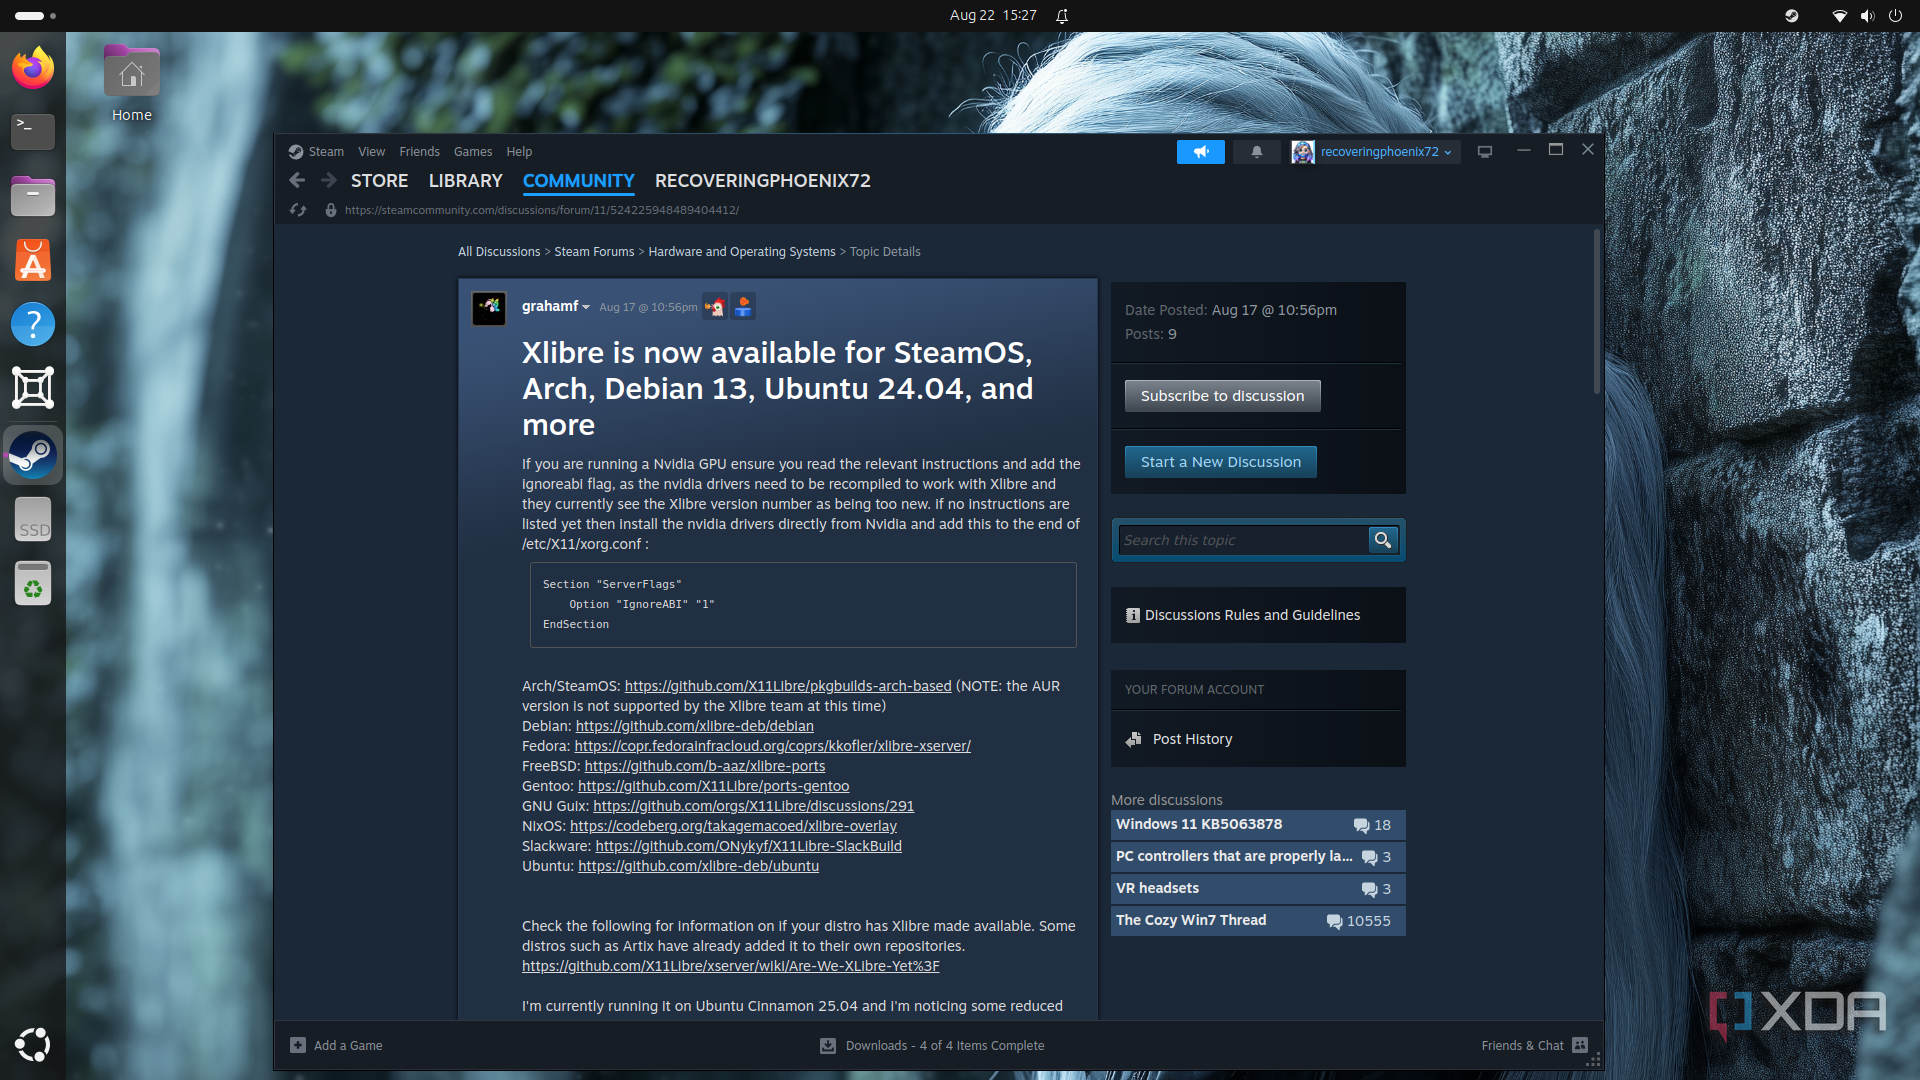Open Trash in the dock

[33, 583]
